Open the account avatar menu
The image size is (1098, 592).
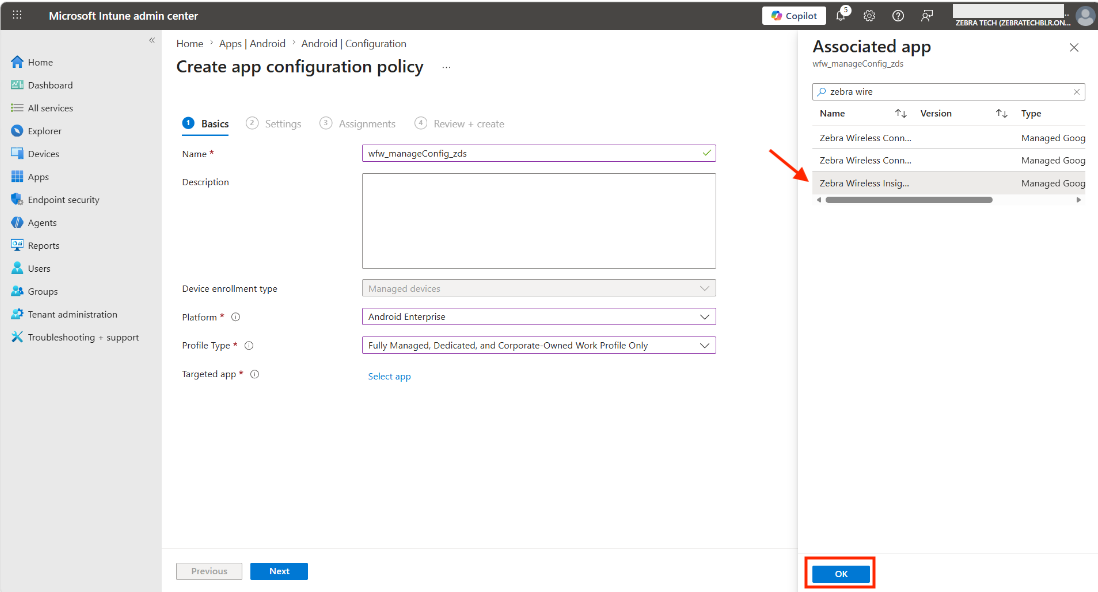(1085, 15)
